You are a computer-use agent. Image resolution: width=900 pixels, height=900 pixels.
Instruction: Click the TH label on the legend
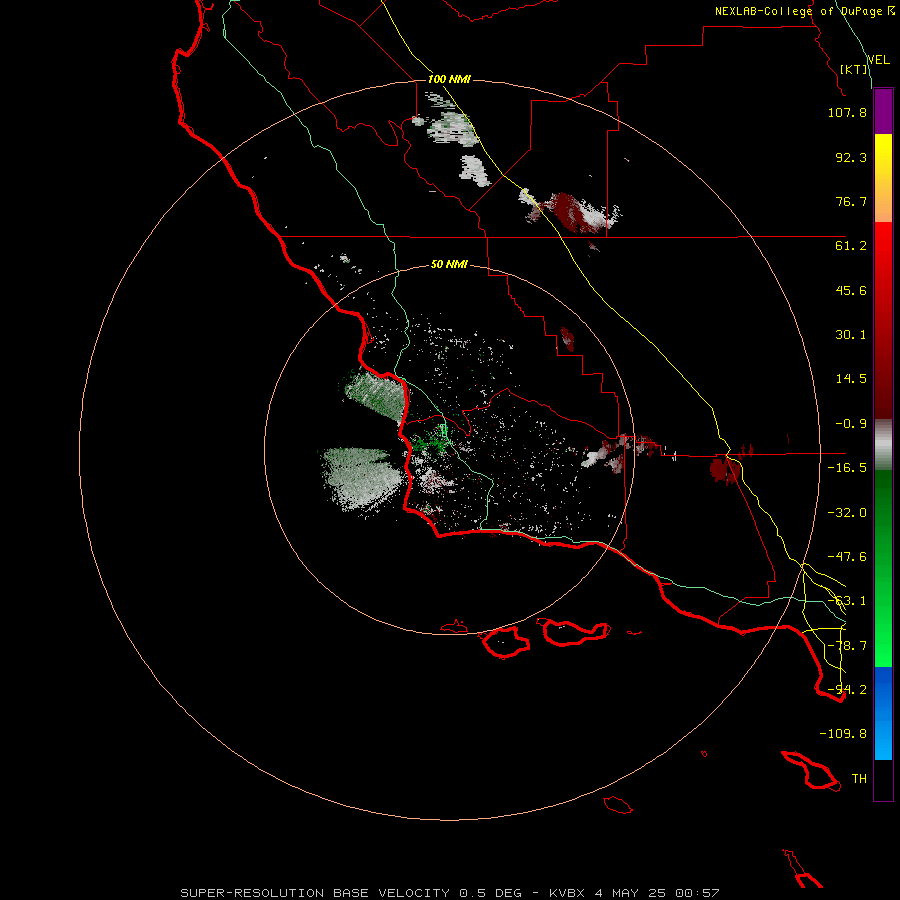pyautogui.click(x=859, y=779)
